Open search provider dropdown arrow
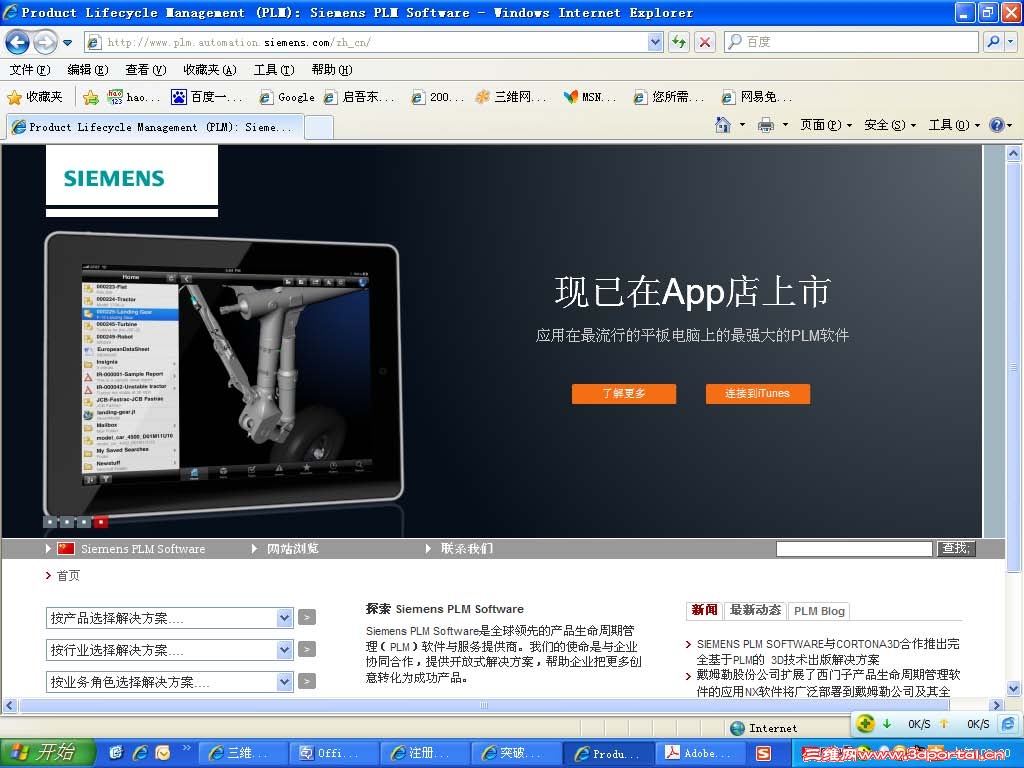The width and height of the screenshot is (1024, 768). click(1010, 42)
